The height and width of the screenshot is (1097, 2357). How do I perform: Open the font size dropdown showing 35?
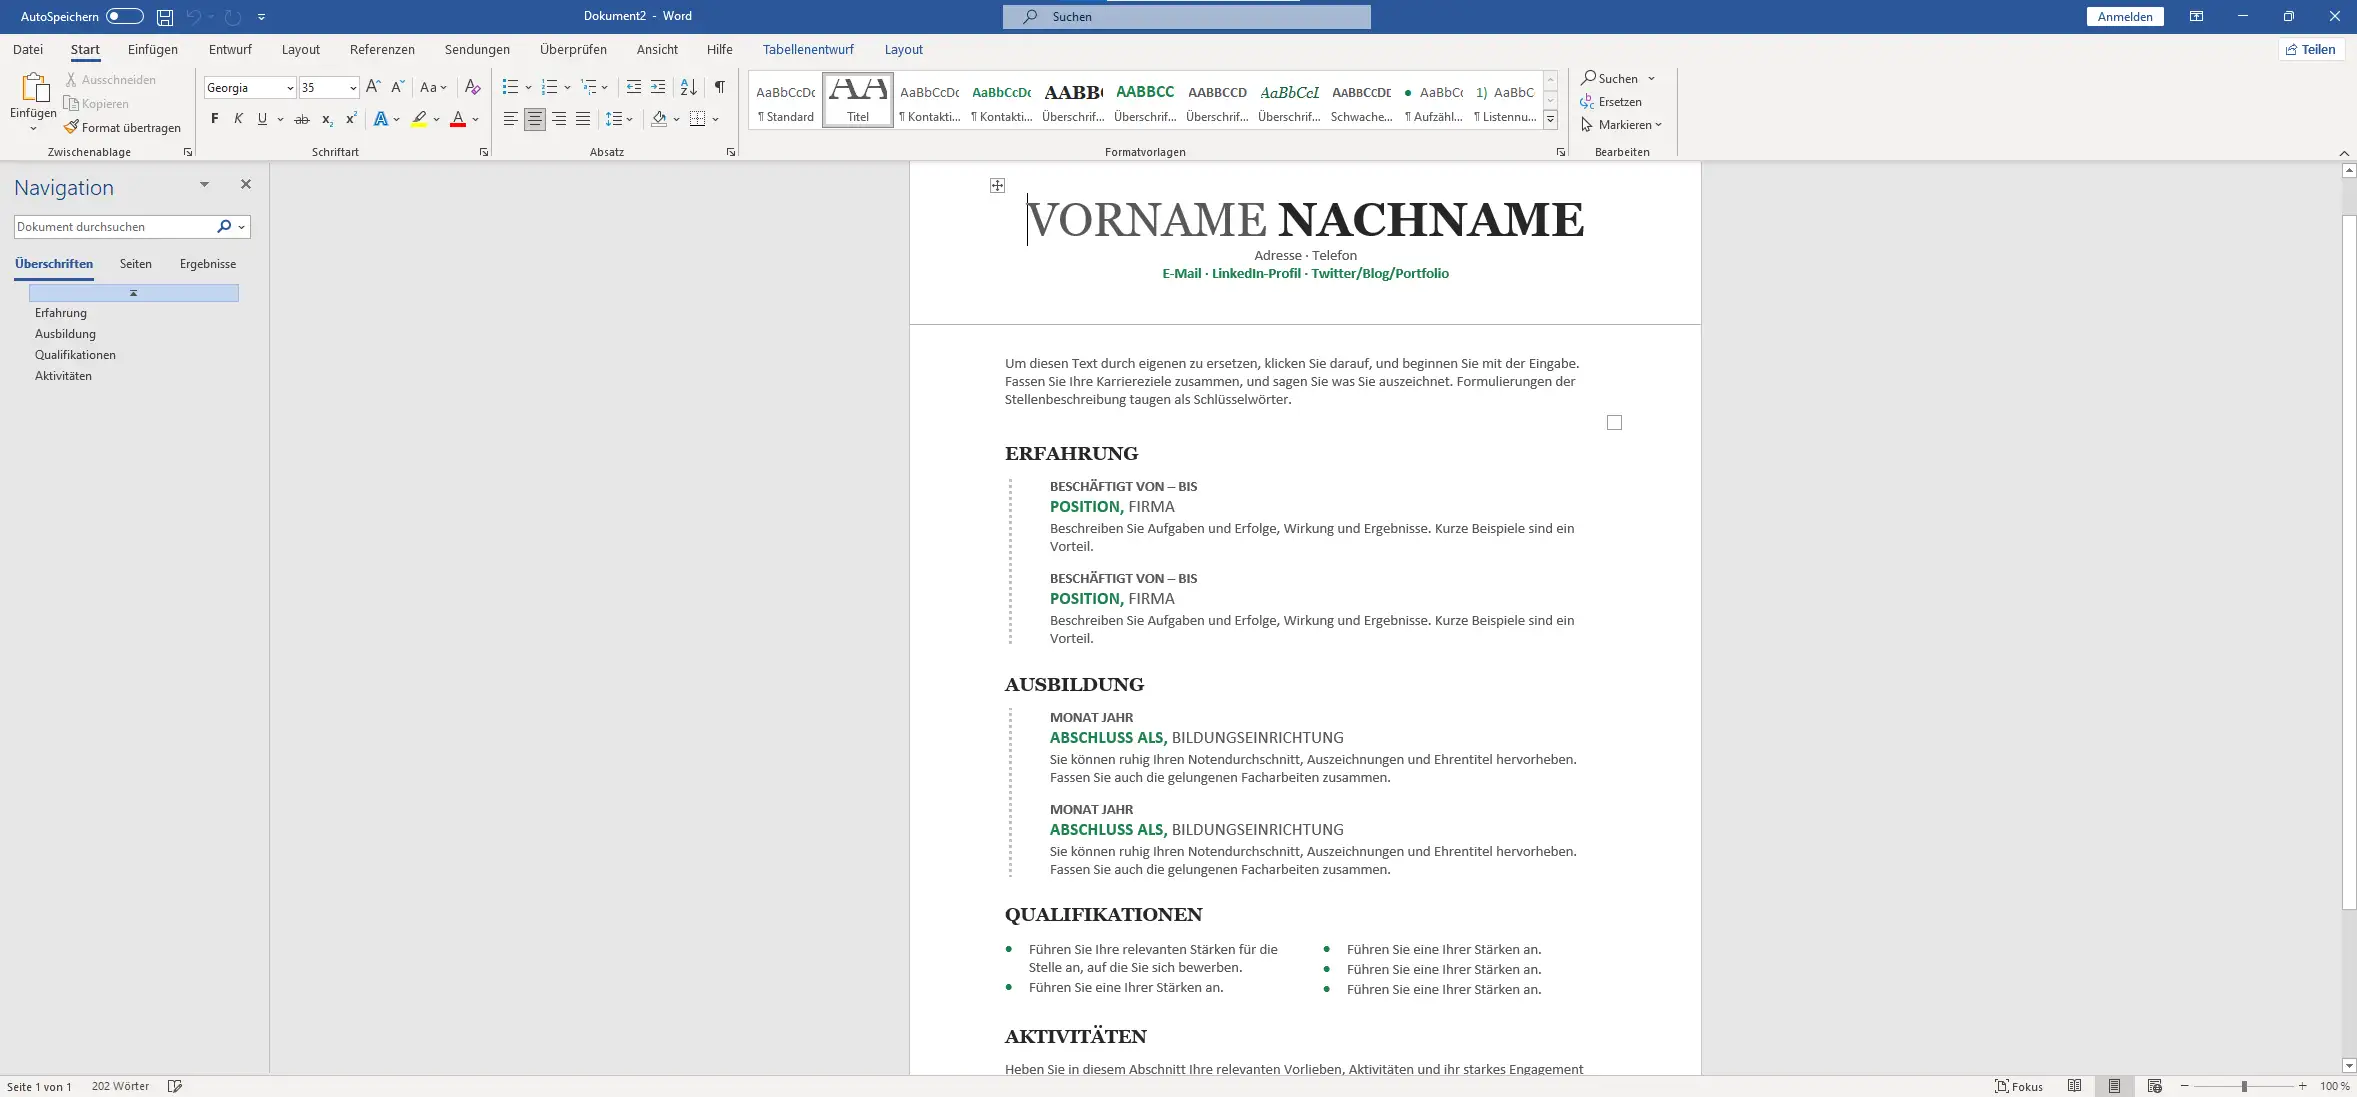(x=352, y=88)
